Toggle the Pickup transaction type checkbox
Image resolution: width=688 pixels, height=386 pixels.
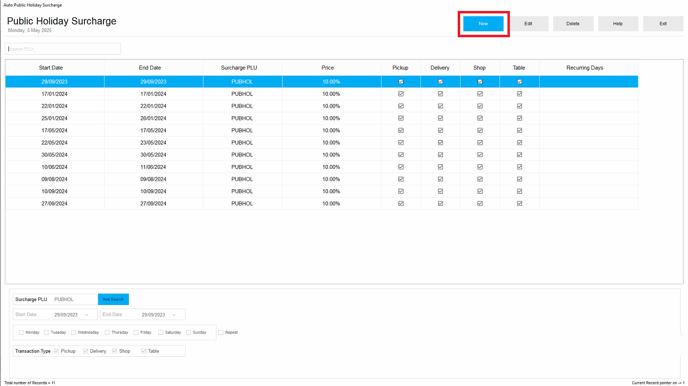pos(56,351)
